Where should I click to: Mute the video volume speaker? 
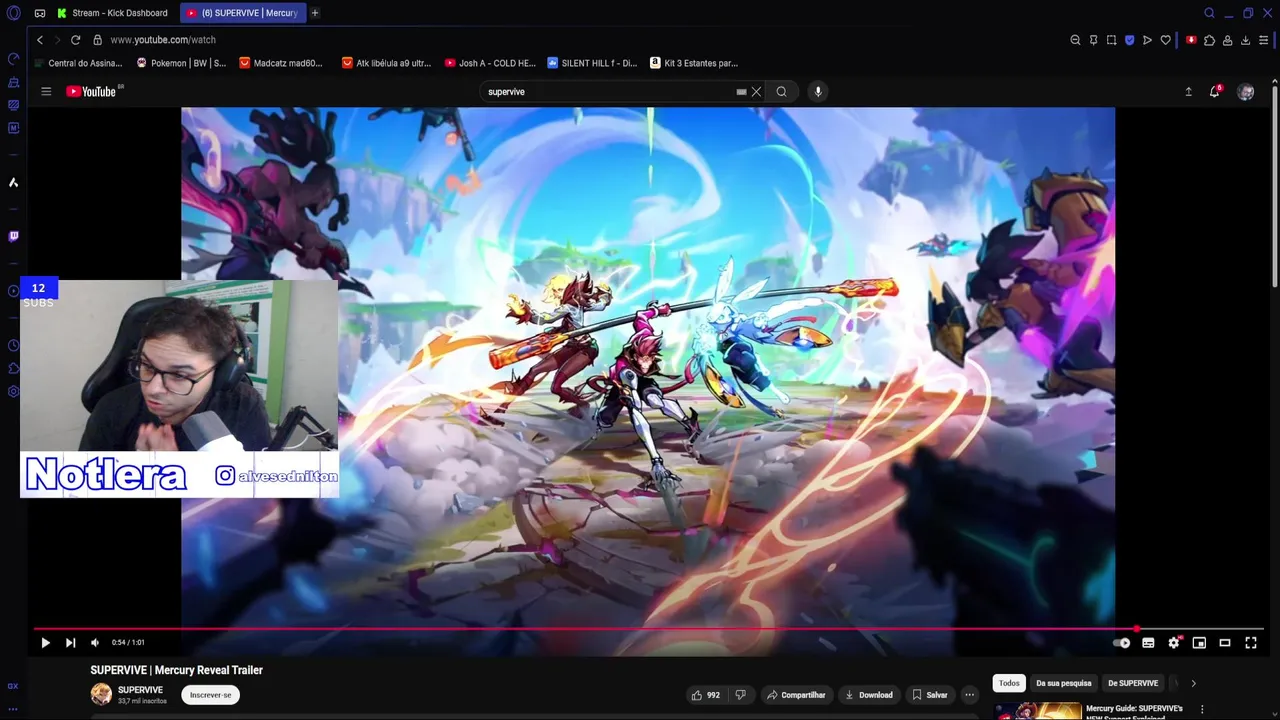[95, 643]
